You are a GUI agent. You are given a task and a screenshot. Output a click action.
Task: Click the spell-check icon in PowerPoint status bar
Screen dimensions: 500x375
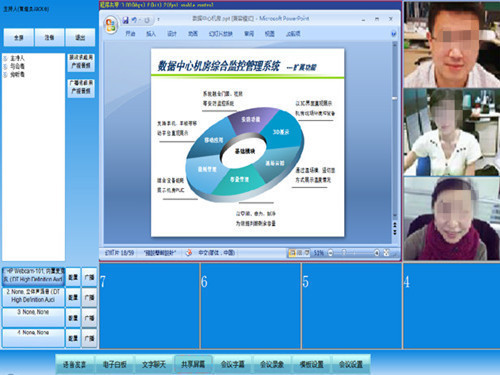[x=189, y=253]
